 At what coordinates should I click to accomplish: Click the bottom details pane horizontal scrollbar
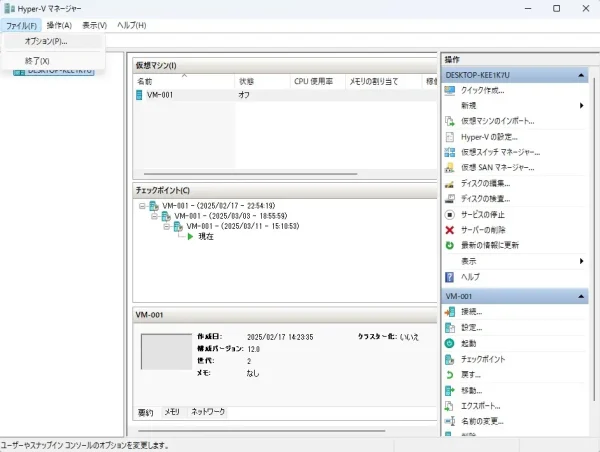pos(262,431)
